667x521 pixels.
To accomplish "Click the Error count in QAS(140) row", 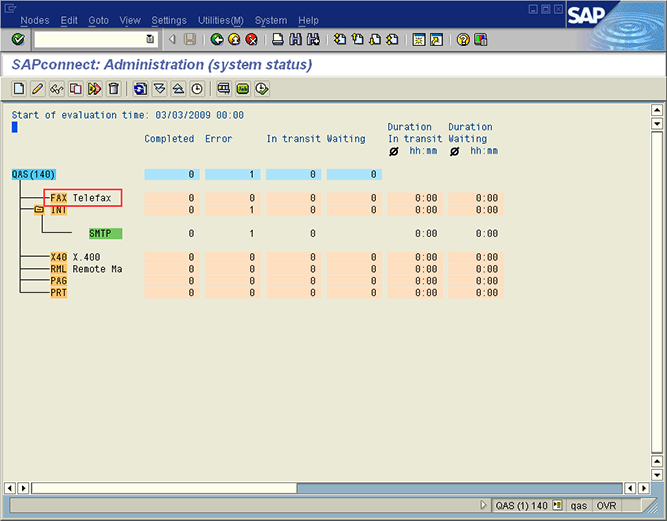I will 233,174.
